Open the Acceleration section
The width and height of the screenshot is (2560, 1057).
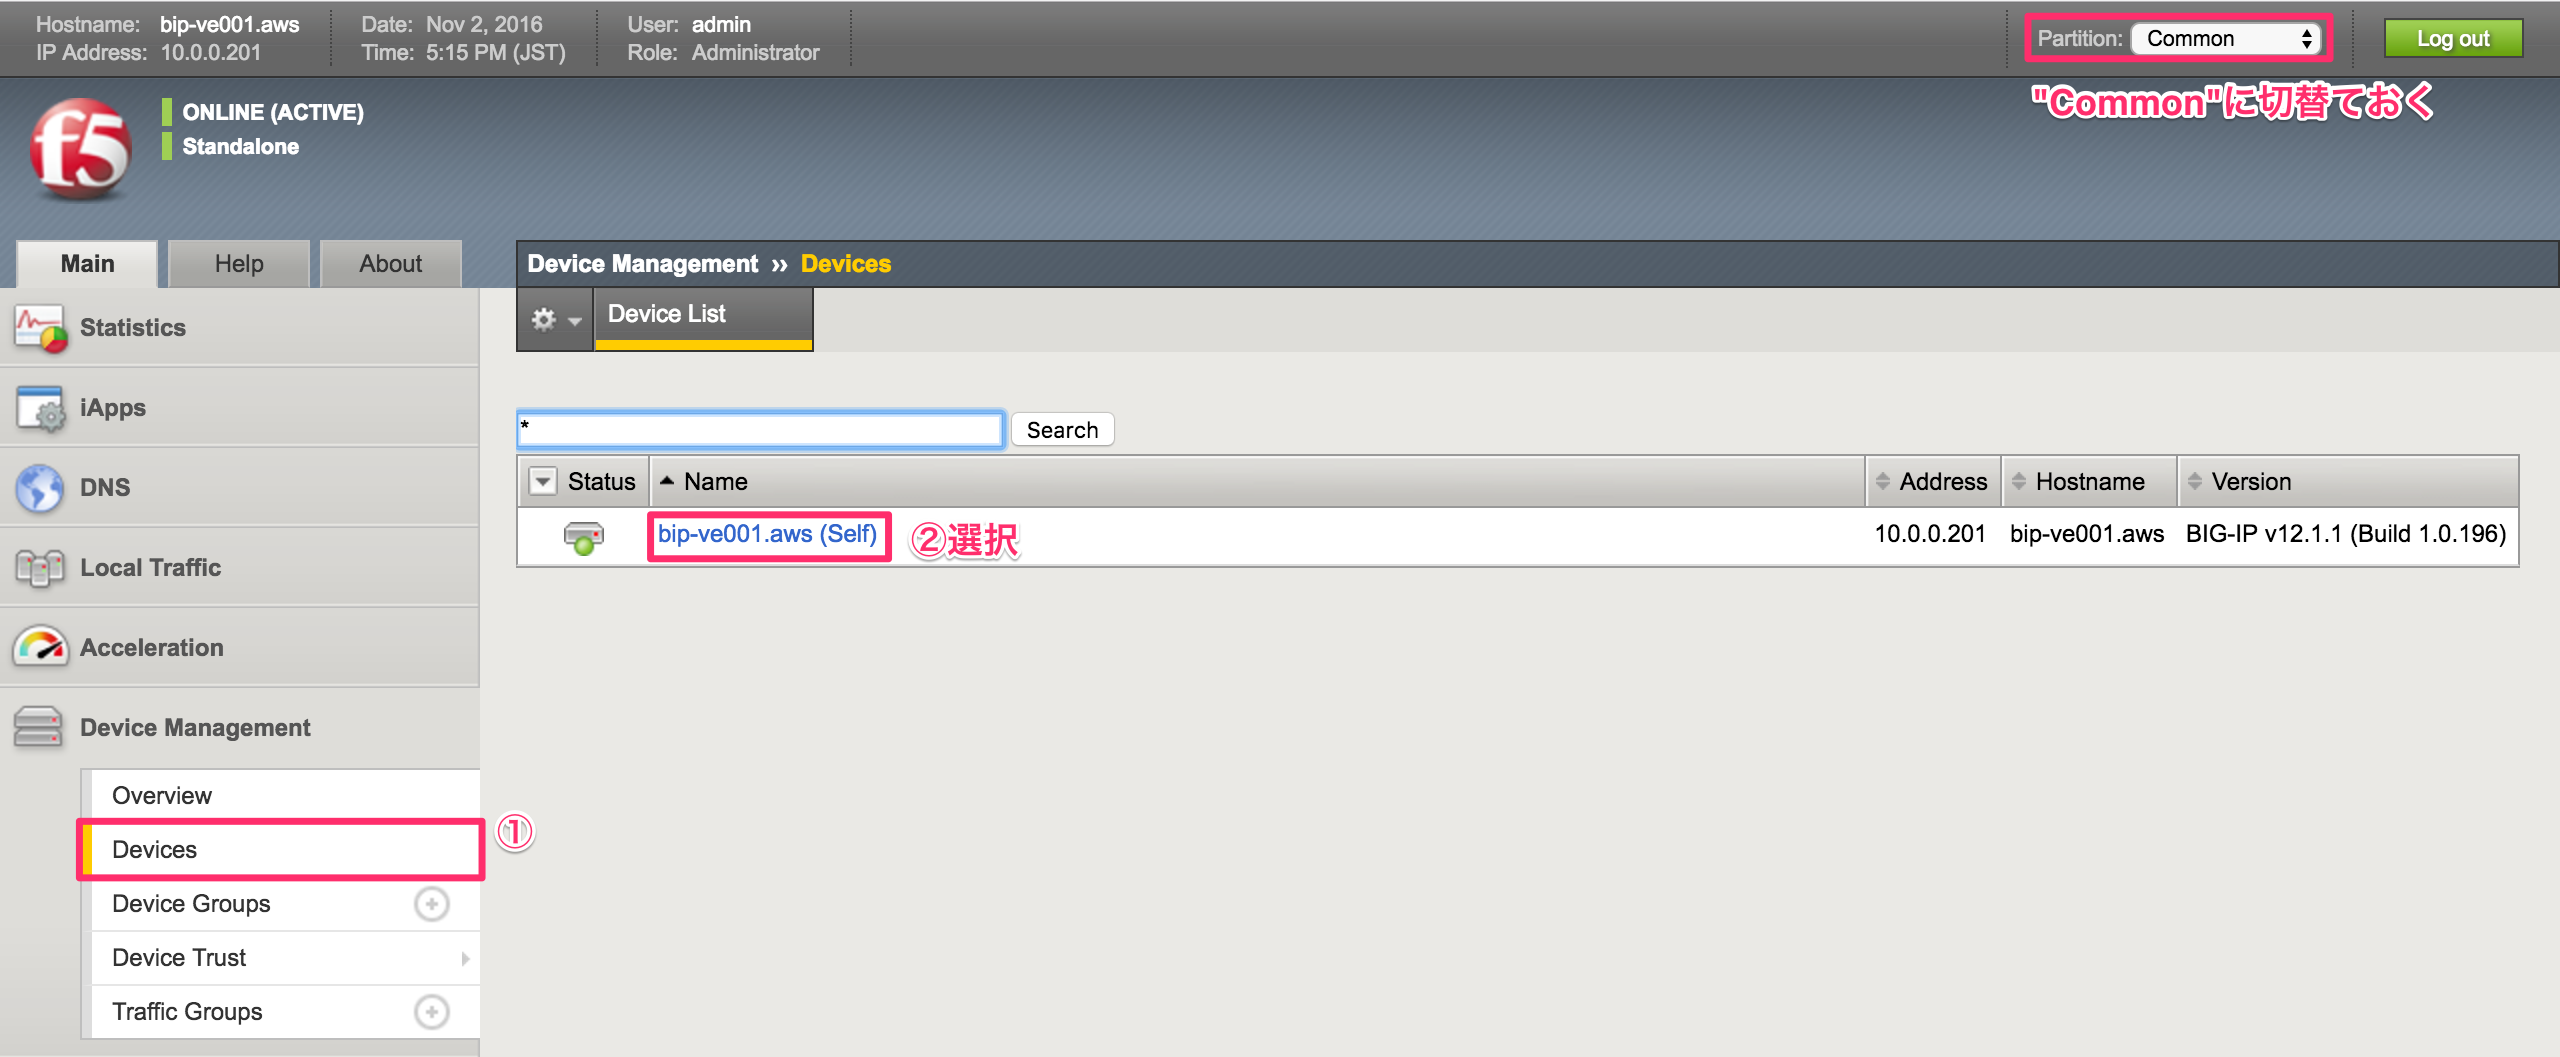[x=152, y=647]
